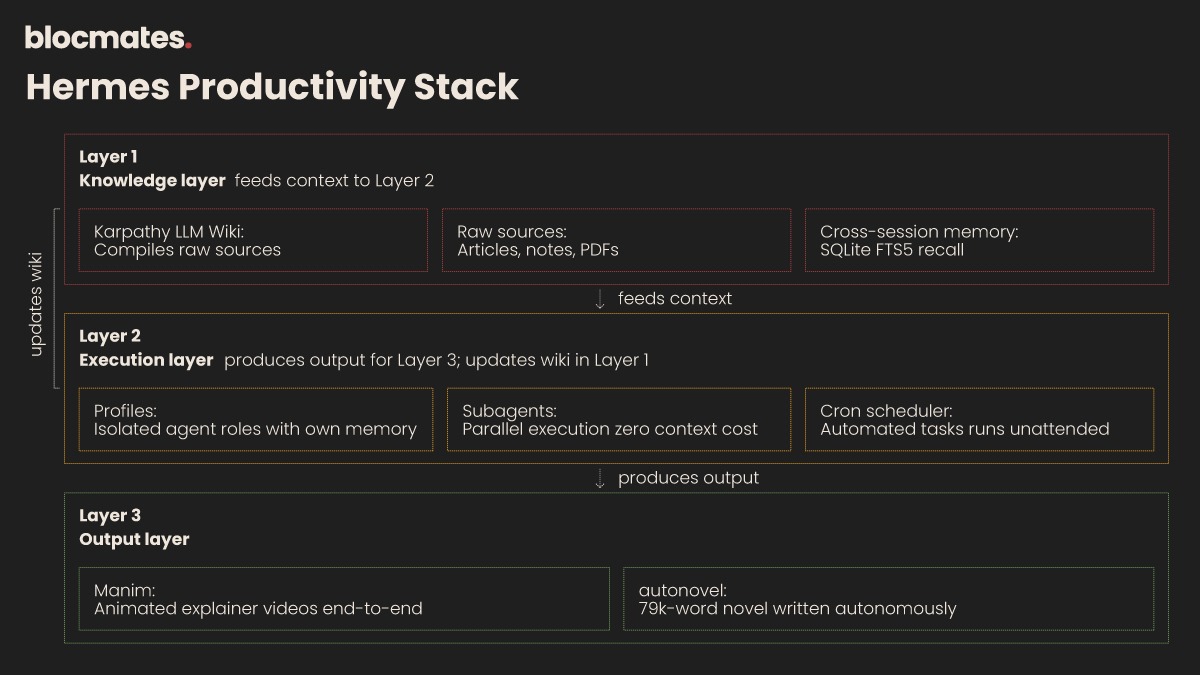Viewport: 1200px width, 675px height.
Task: Click the feeds context down arrow
Action: tap(600, 299)
